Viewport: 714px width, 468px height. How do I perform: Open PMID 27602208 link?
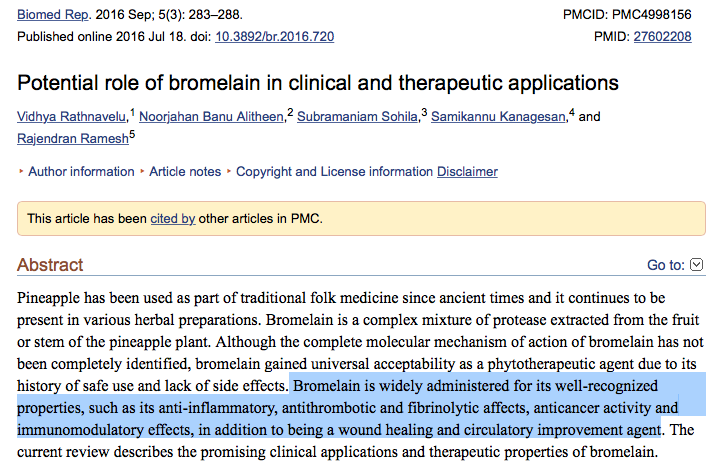663,36
